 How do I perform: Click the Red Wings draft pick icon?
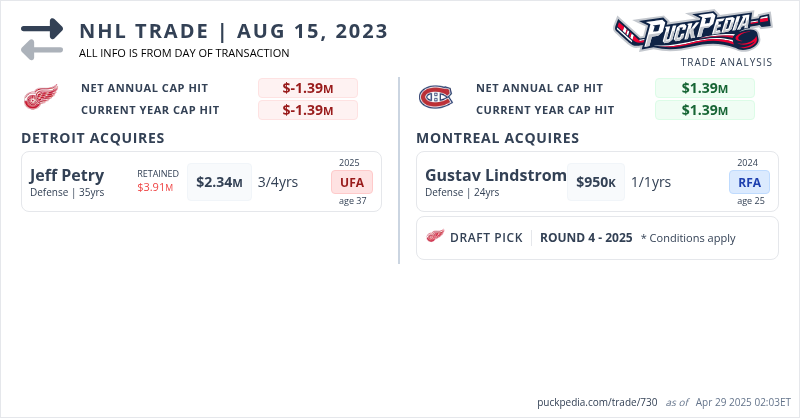435,237
